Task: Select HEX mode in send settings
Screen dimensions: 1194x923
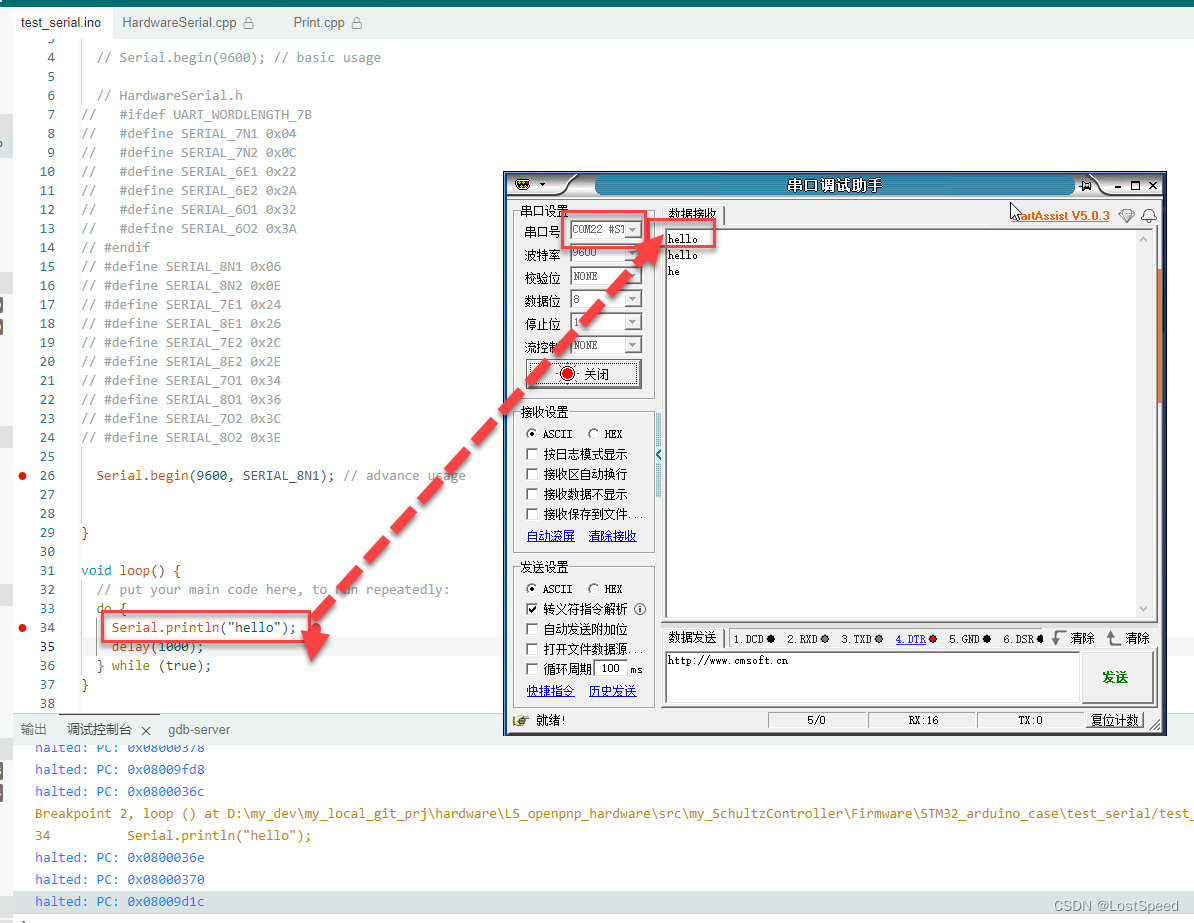Action: tap(593, 589)
